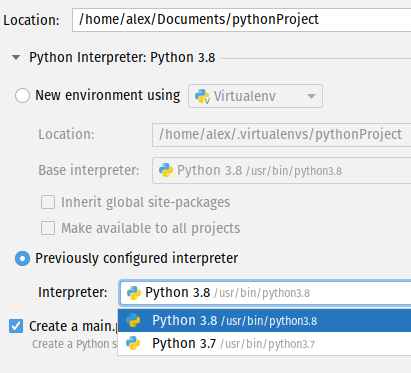Click the Python Interpreter: Python 3.8 heading

coord(122,58)
